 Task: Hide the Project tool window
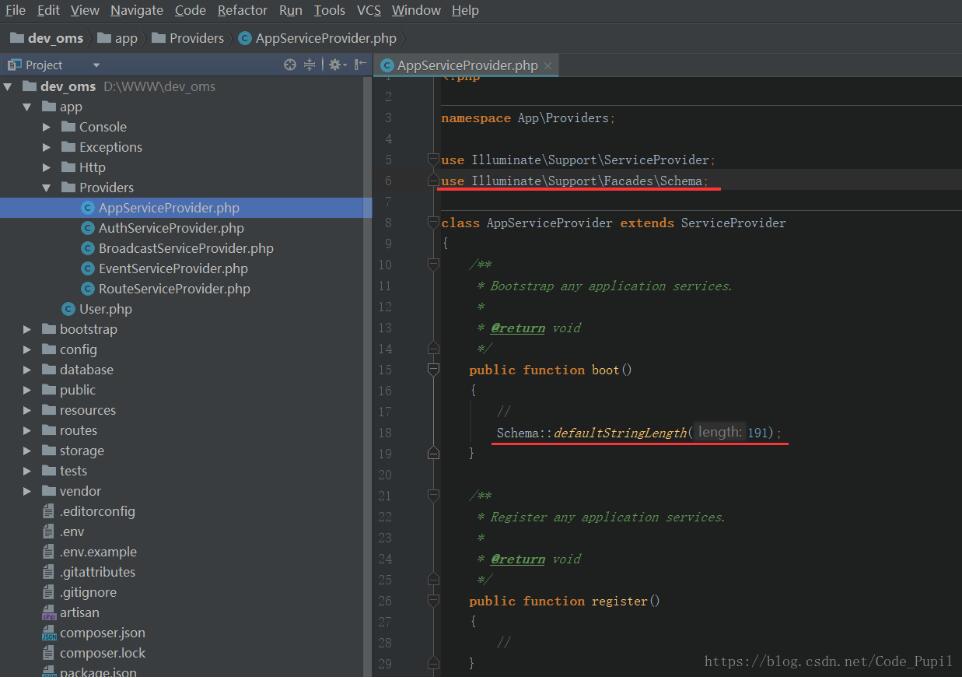pos(359,65)
